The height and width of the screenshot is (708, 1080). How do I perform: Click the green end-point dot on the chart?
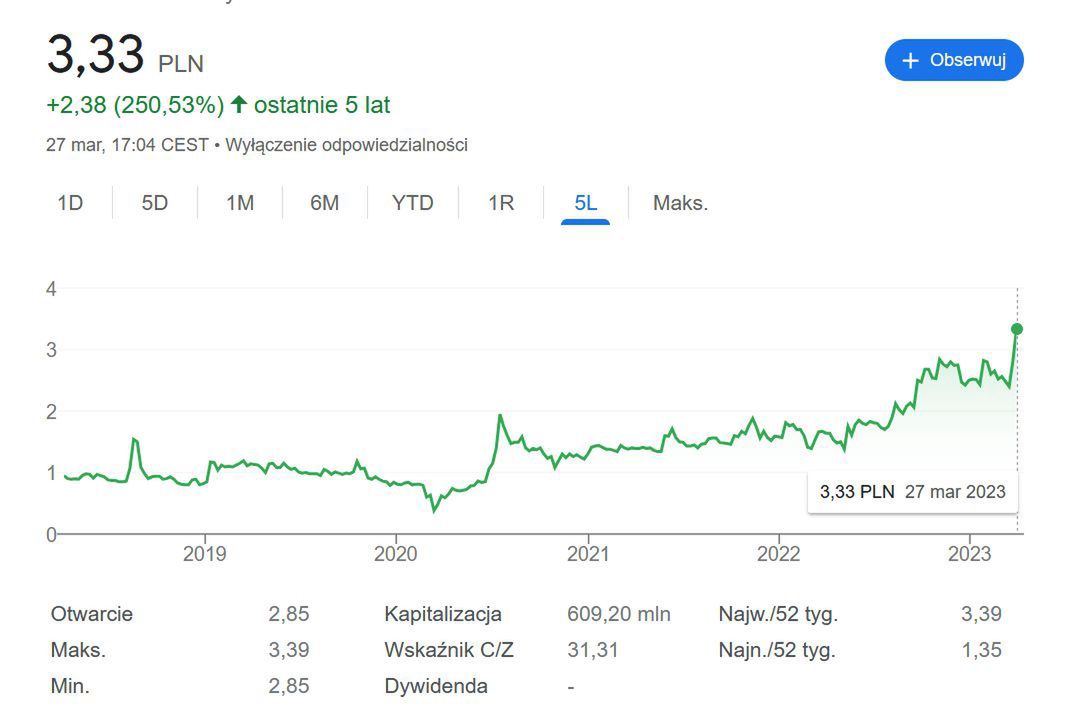tap(1017, 329)
